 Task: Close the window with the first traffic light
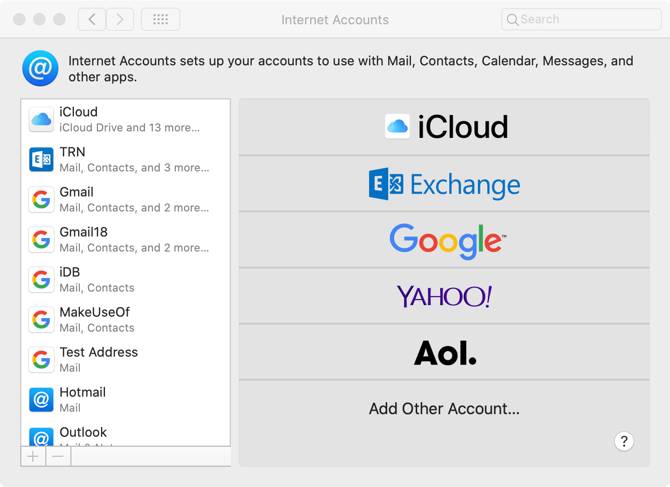pos(19,19)
